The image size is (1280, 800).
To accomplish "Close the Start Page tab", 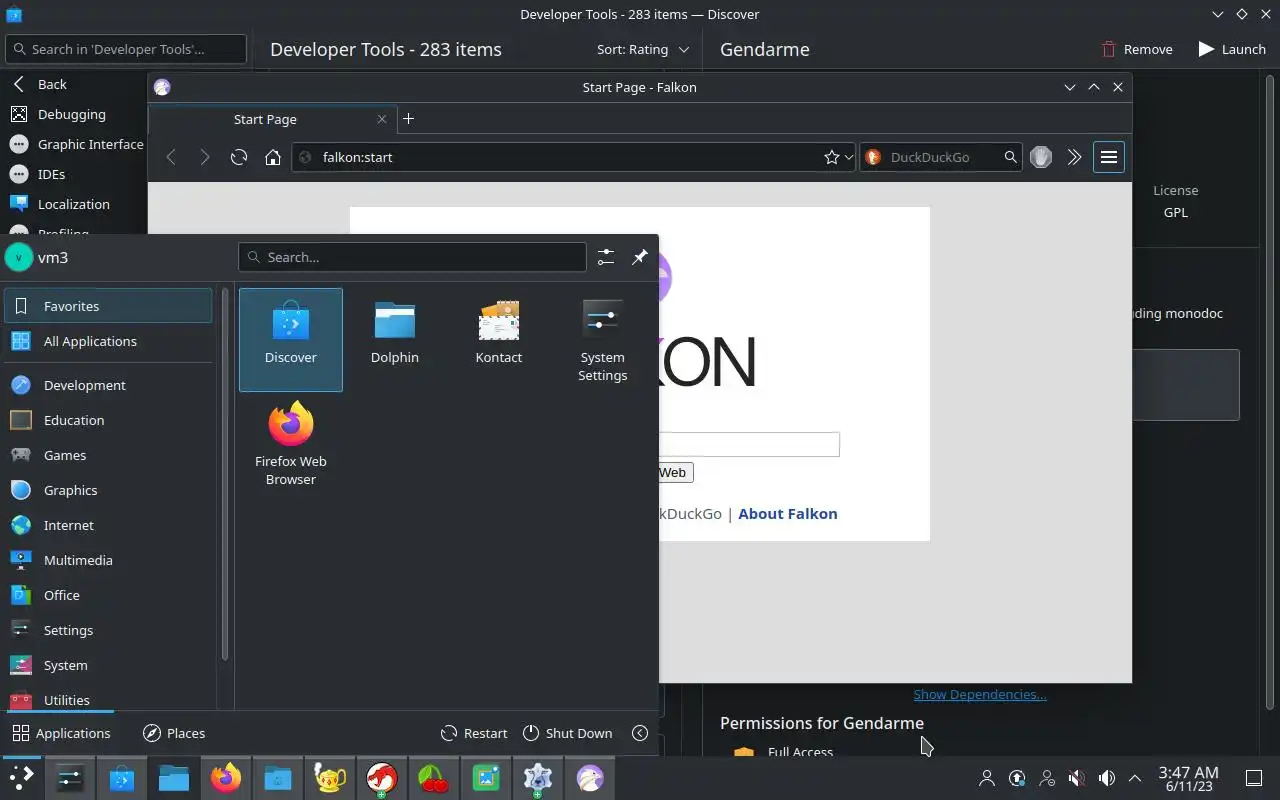I will tap(382, 119).
